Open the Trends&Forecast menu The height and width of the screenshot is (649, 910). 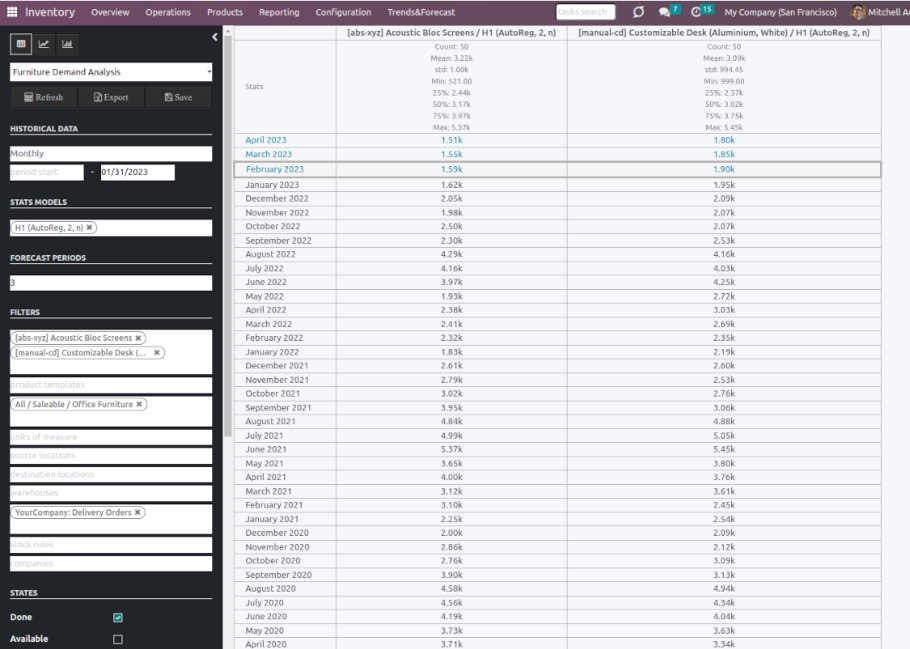(421, 12)
